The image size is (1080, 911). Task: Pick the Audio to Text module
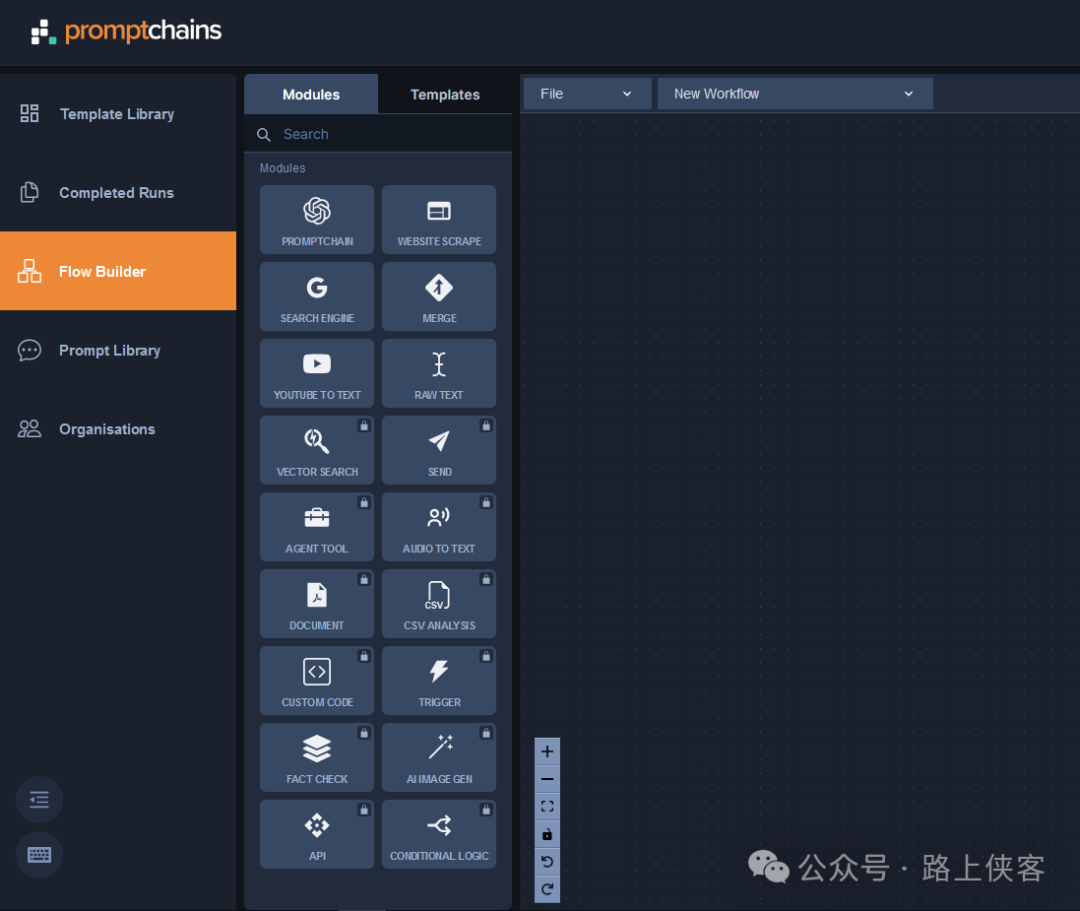(439, 527)
